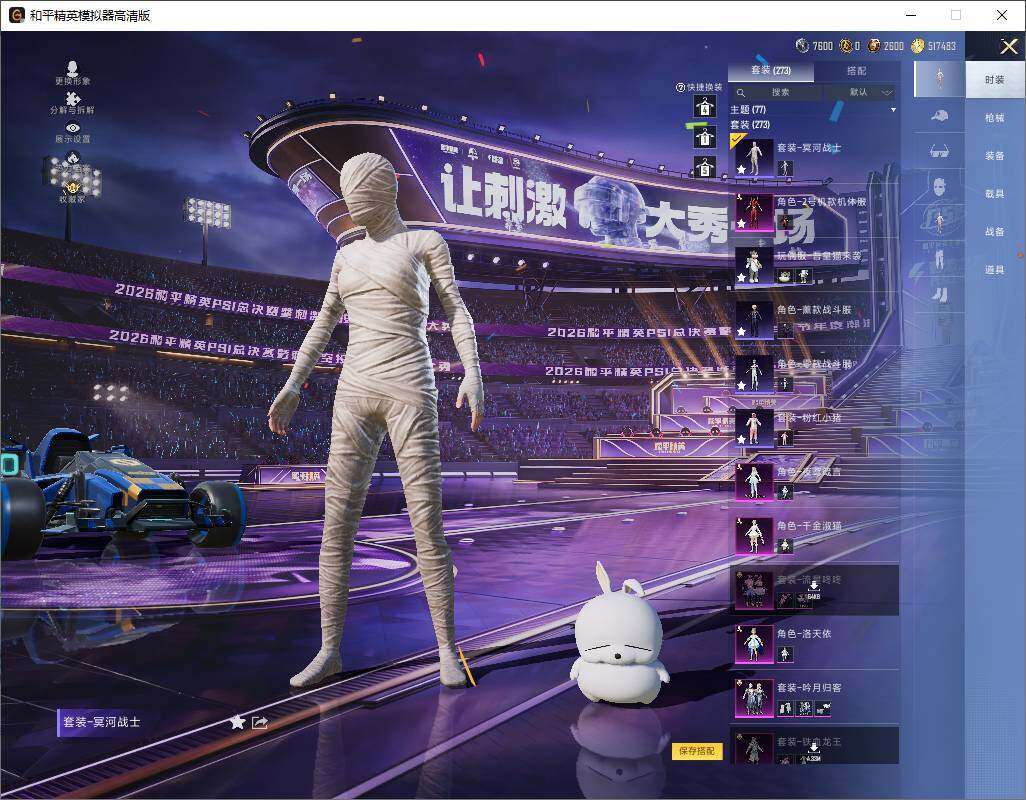Share the current outfit 套装-冥河战士
This screenshot has height=800, width=1026.
[260, 722]
